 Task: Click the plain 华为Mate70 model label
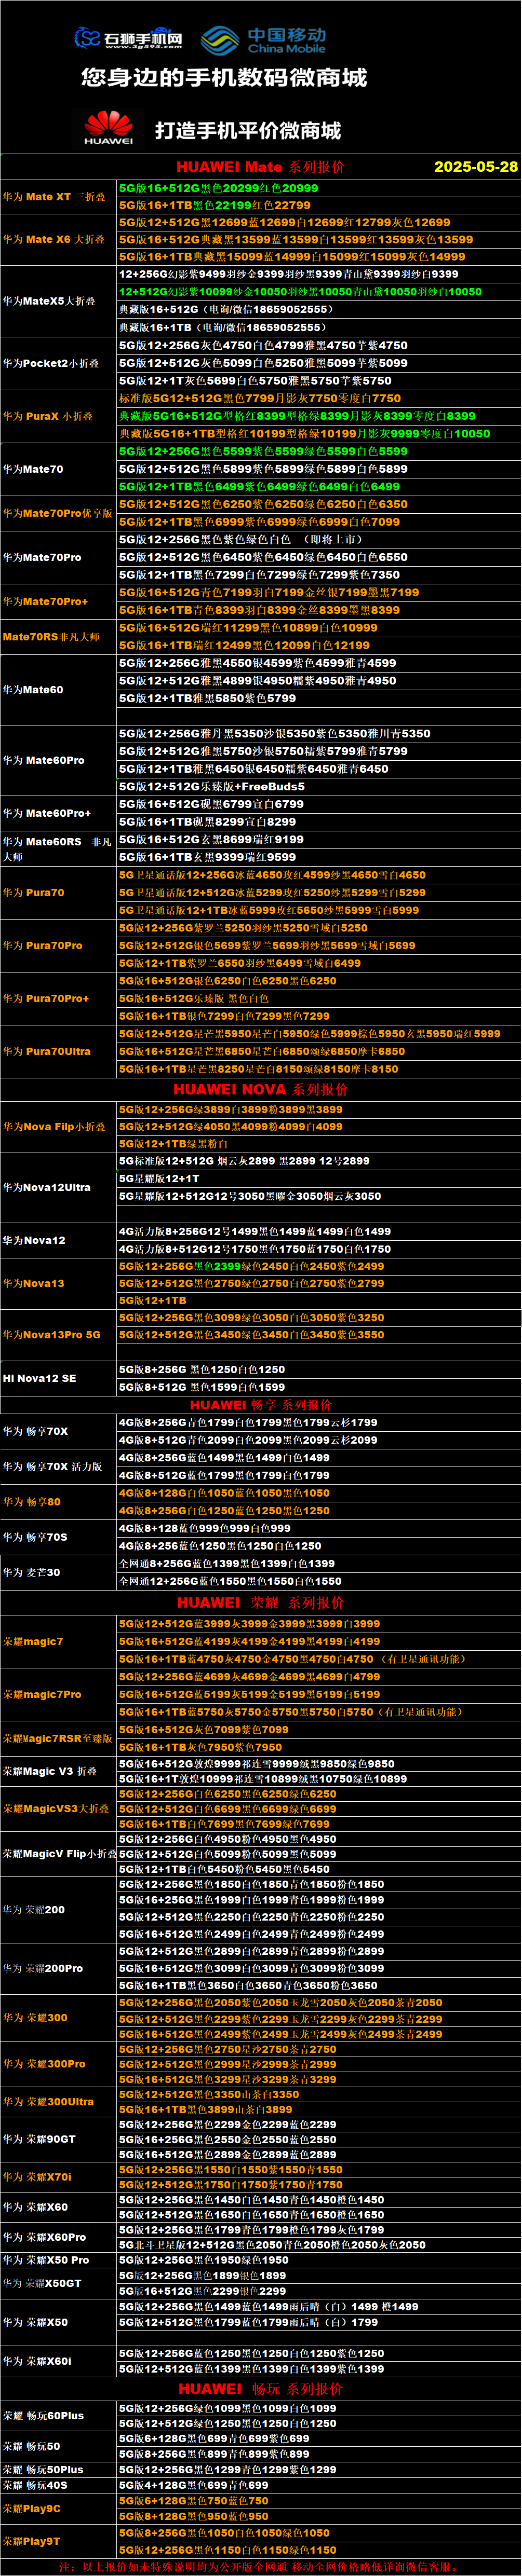click(33, 469)
